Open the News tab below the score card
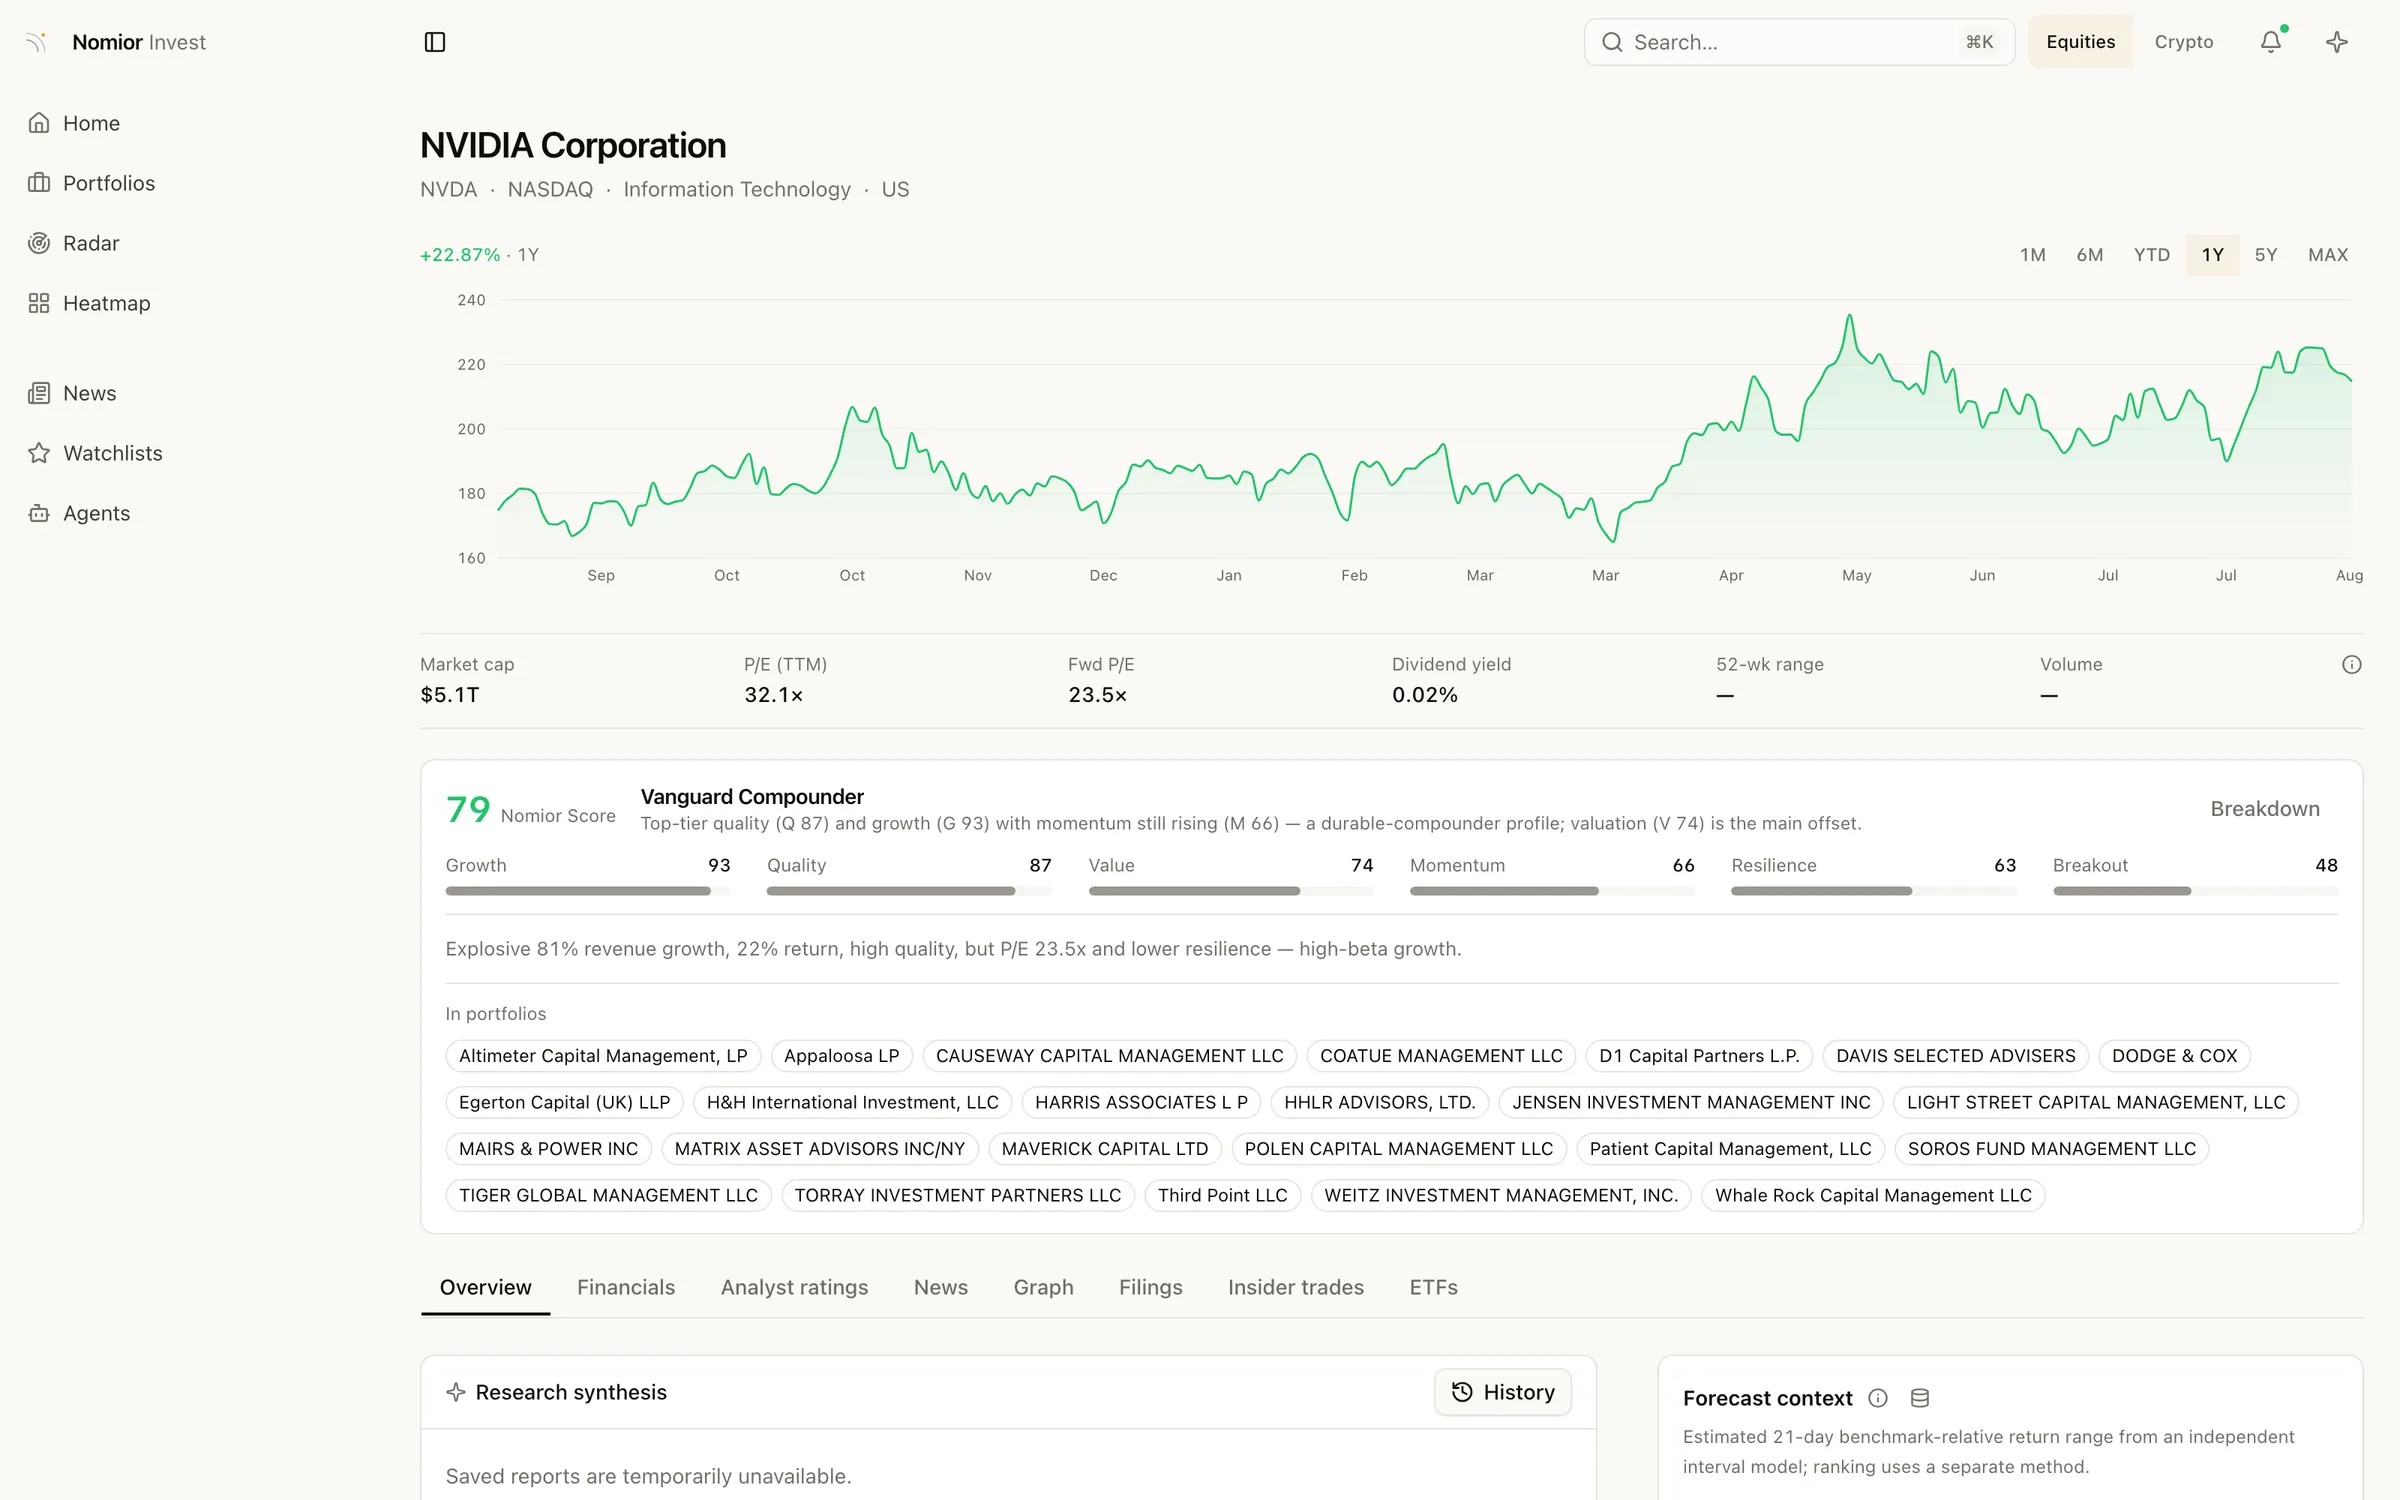 pos(941,1287)
